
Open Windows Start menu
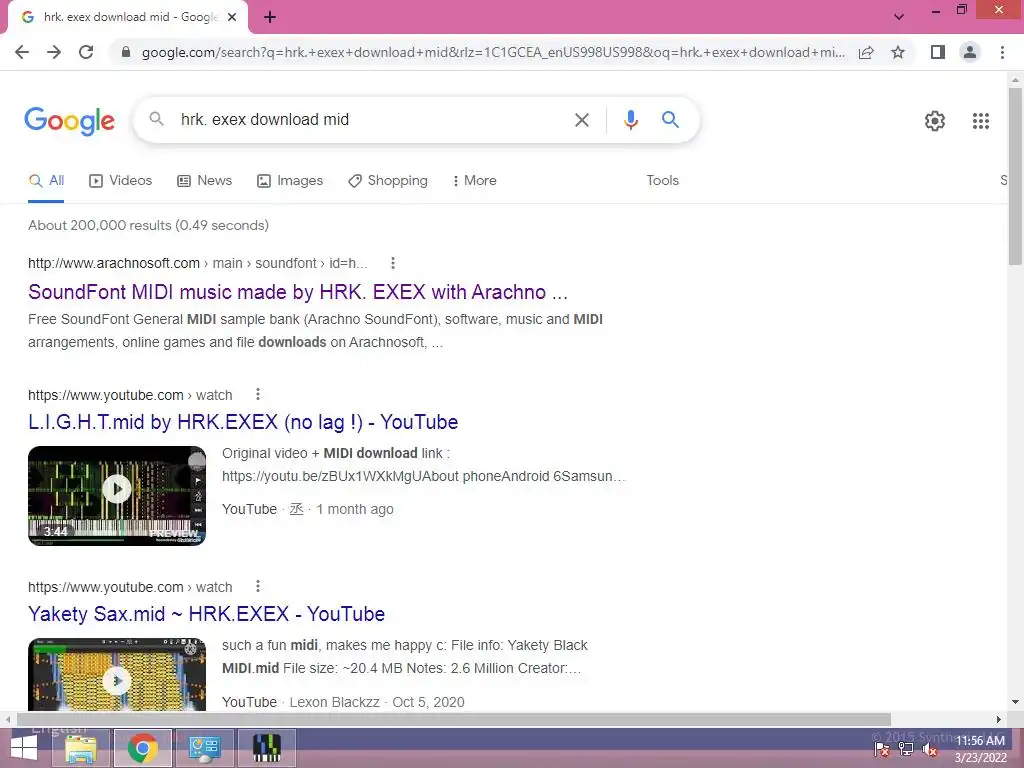[x=24, y=748]
